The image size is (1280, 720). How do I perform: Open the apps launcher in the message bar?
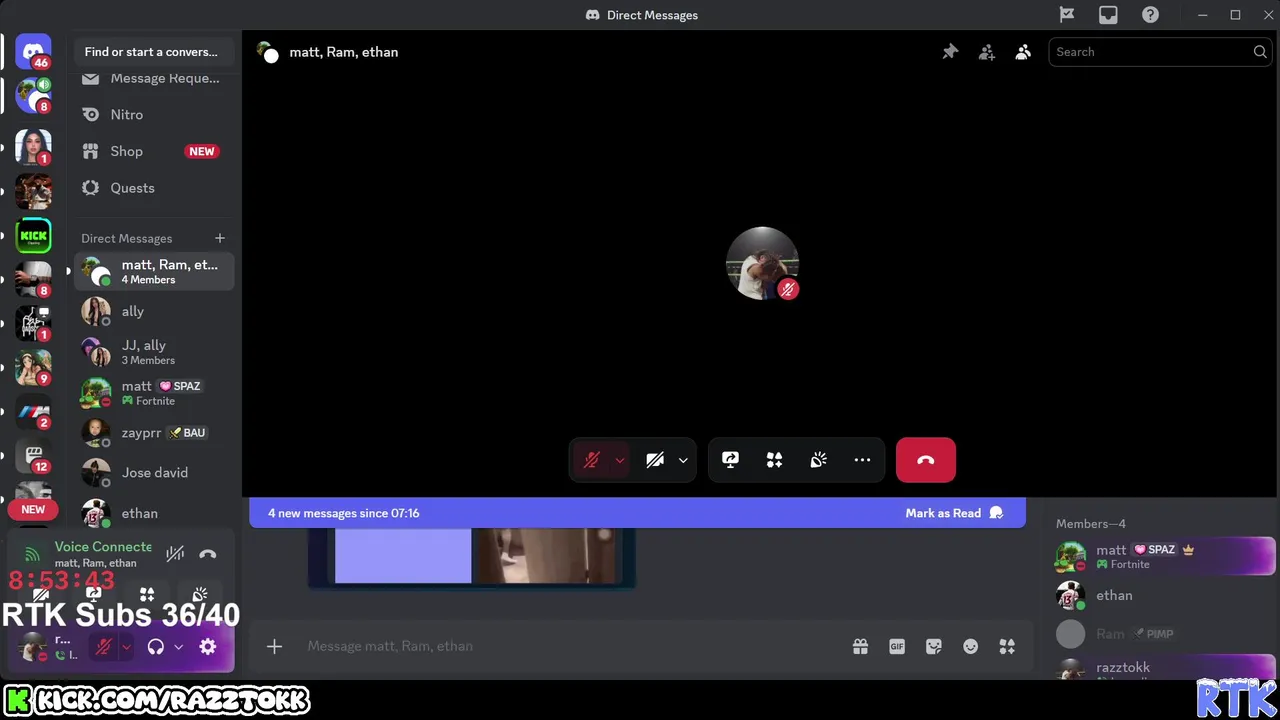pos(1007,646)
